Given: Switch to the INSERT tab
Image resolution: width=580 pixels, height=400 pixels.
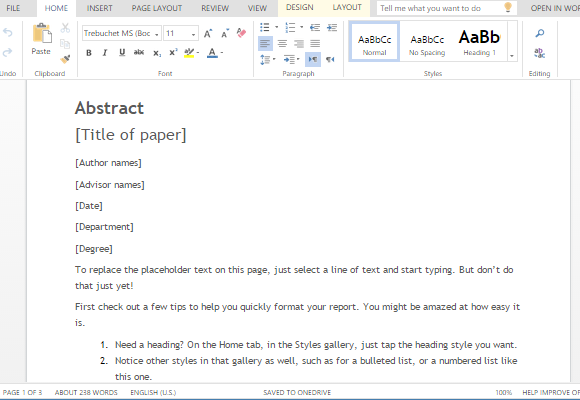Looking at the screenshot, I should pos(100,8).
